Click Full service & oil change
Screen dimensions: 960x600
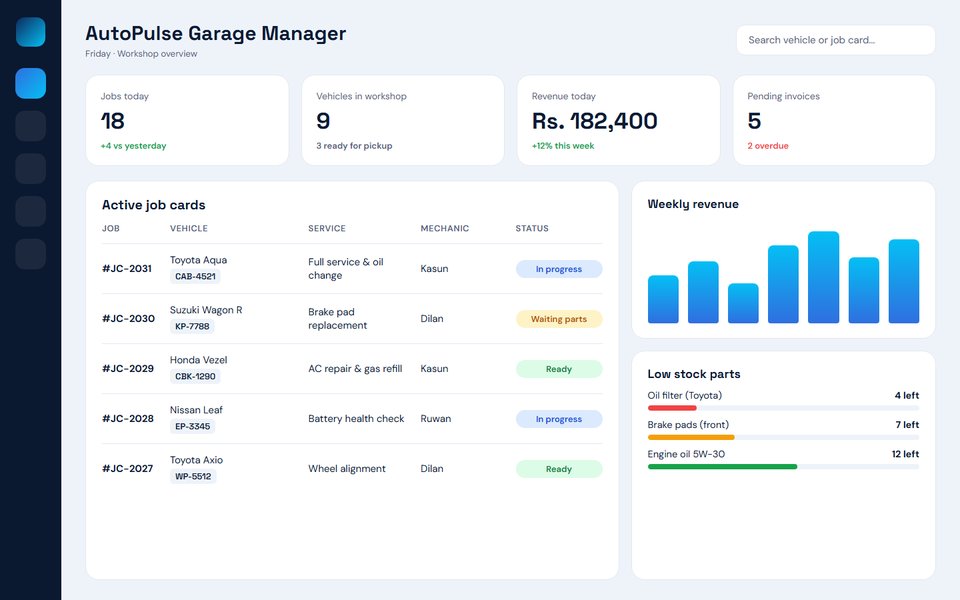[346, 269]
